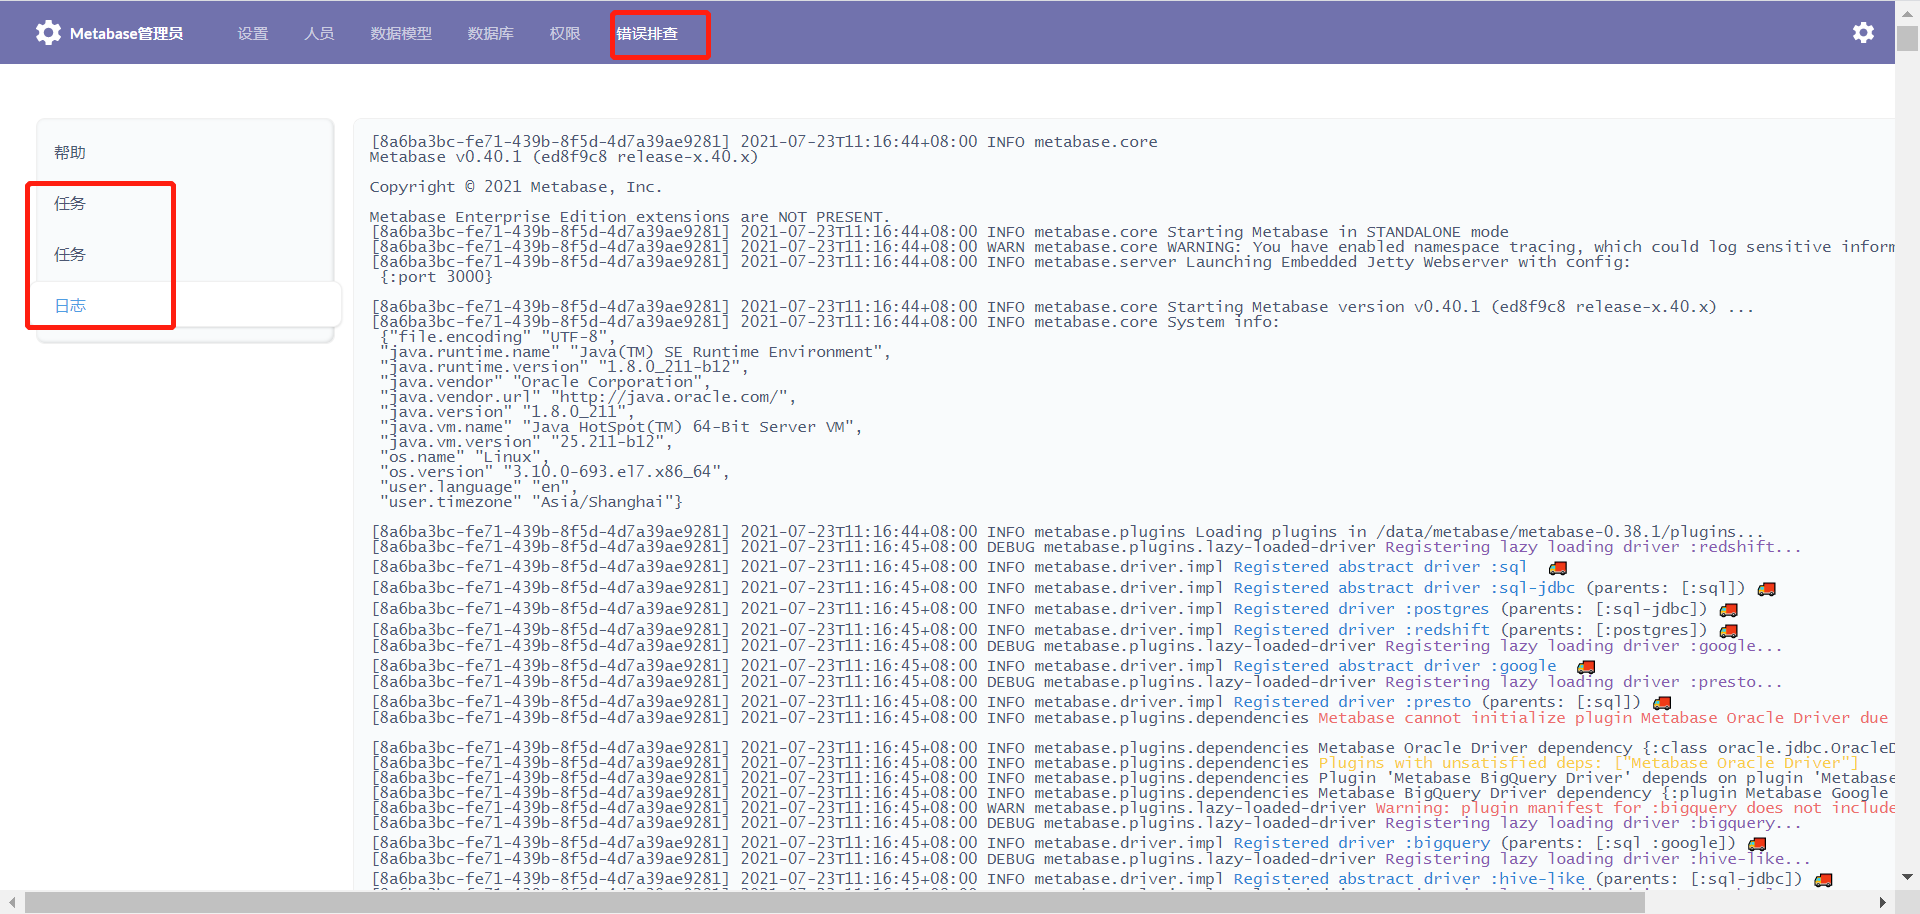Viewport: 1920px width, 914px height.
Task: Click the "user.timezone" "Asia/Shanghai" entry
Action: point(531,502)
